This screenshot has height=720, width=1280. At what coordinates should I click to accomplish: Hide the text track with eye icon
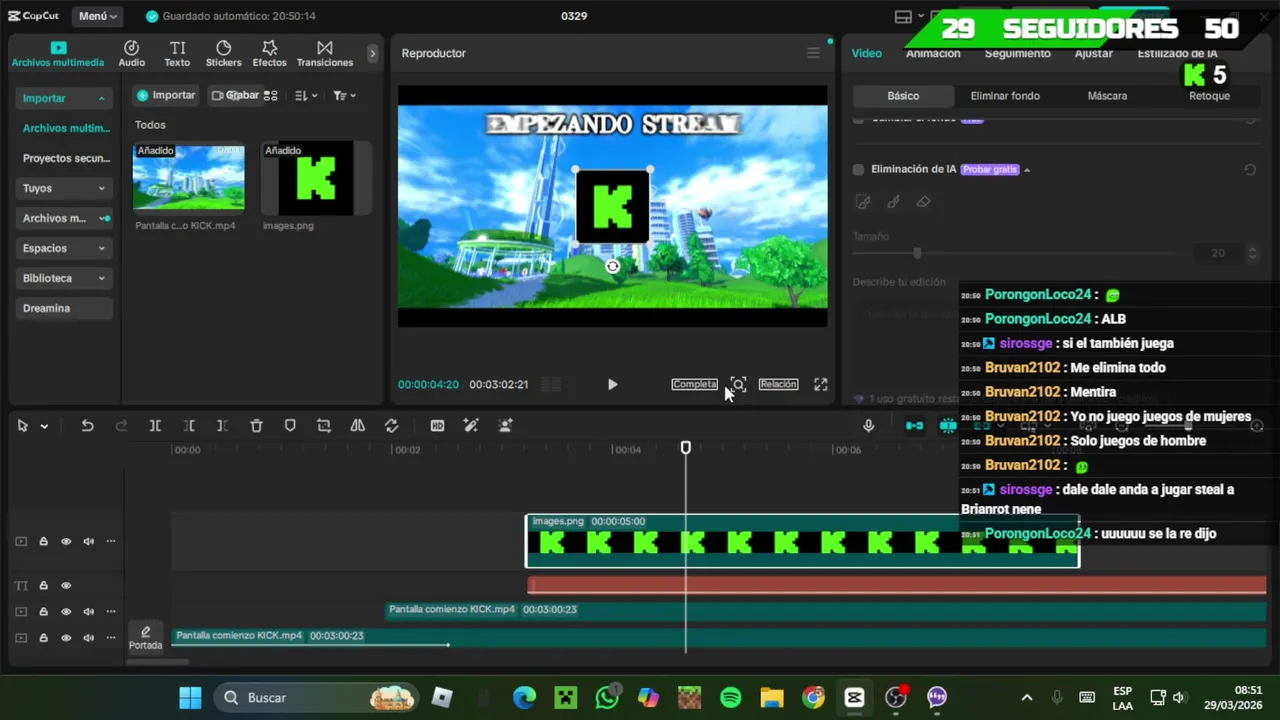[66, 586]
